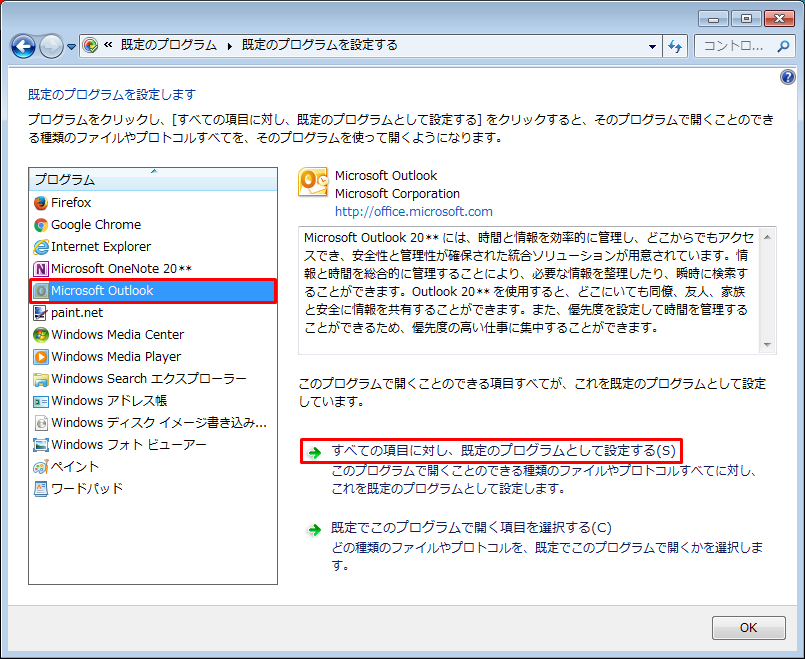
Task: Click 既定でこのプログラムで開く項目を選択する(C)
Action: tap(471, 528)
